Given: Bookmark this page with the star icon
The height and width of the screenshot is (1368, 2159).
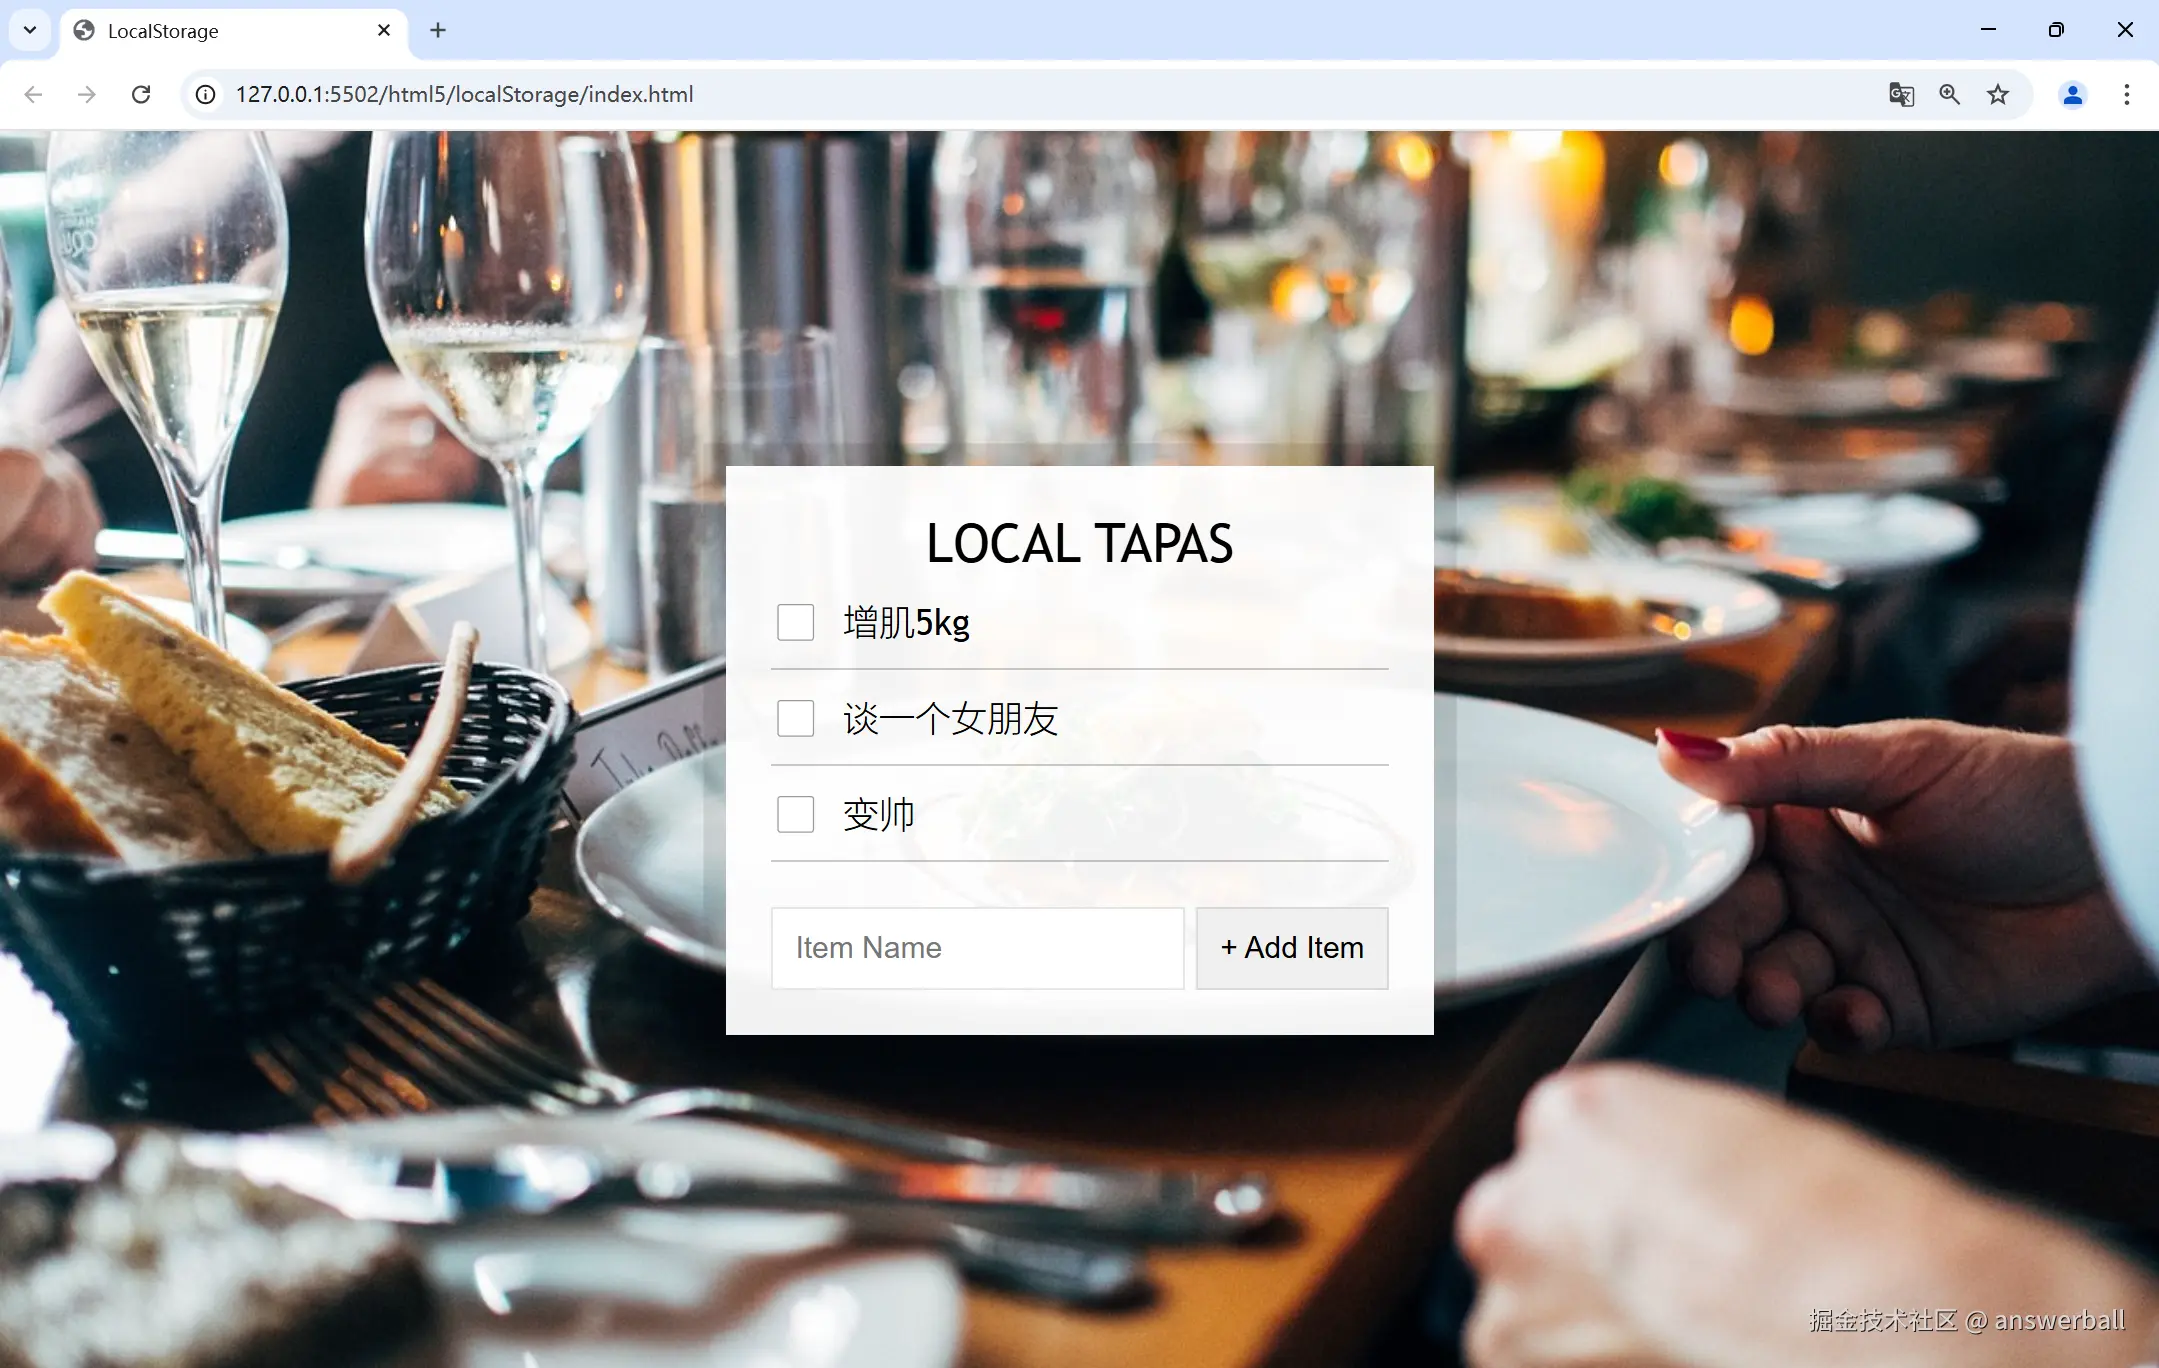Looking at the screenshot, I should tap(1996, 94).
